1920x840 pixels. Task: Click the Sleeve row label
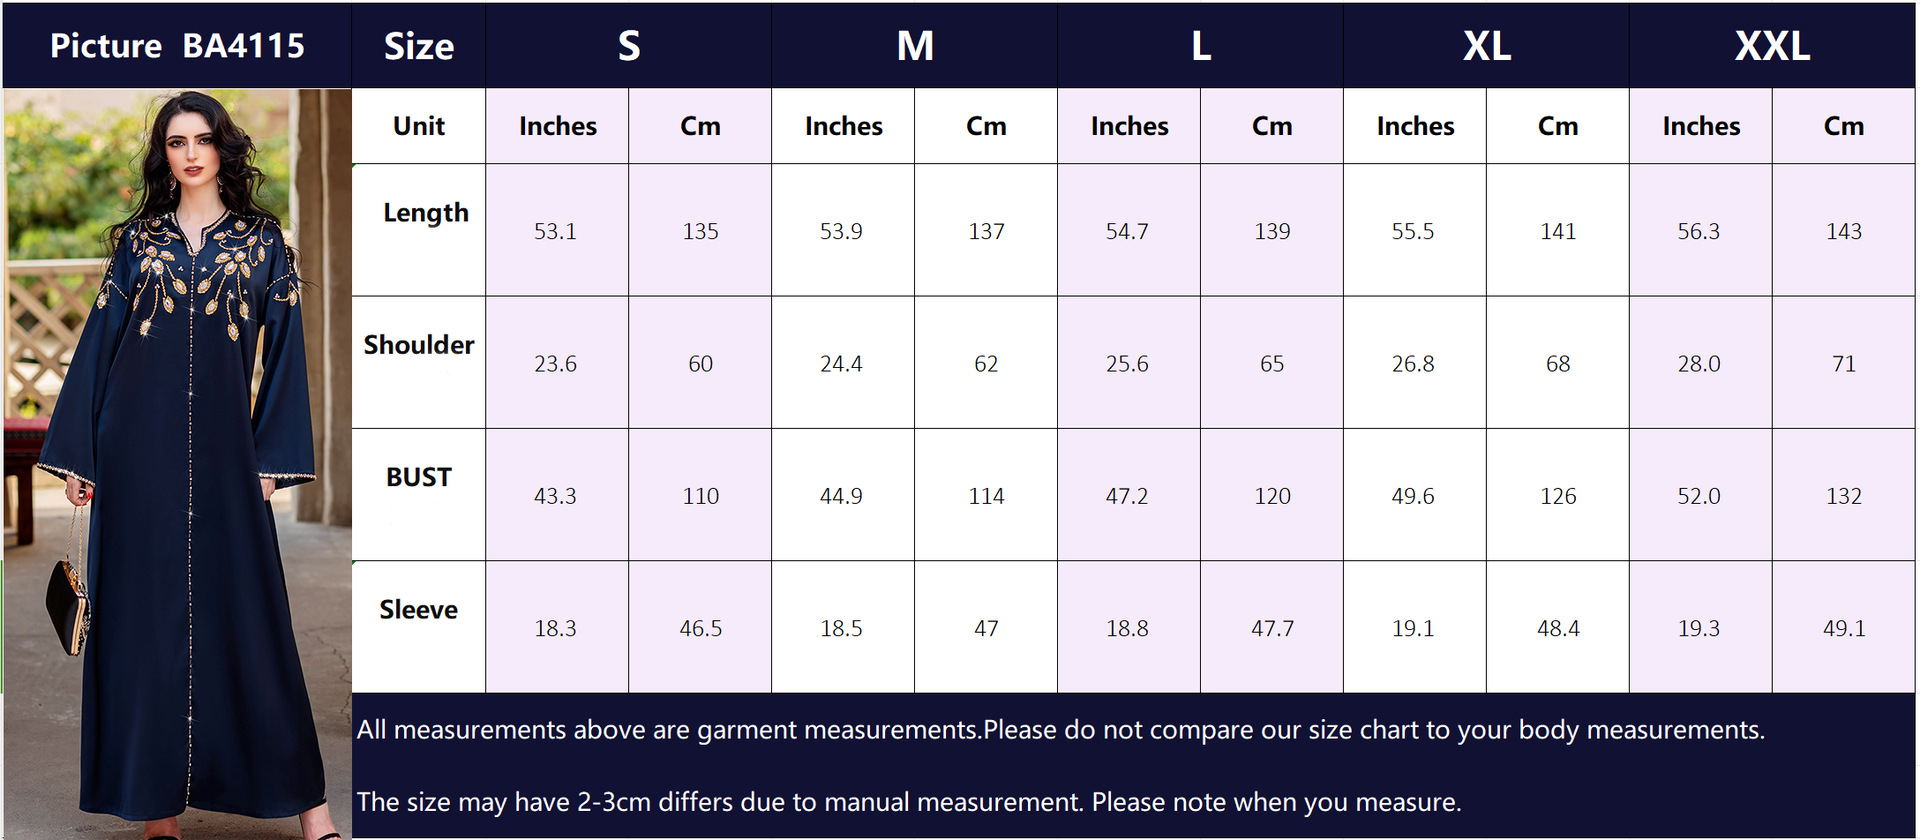coord(419,610)
